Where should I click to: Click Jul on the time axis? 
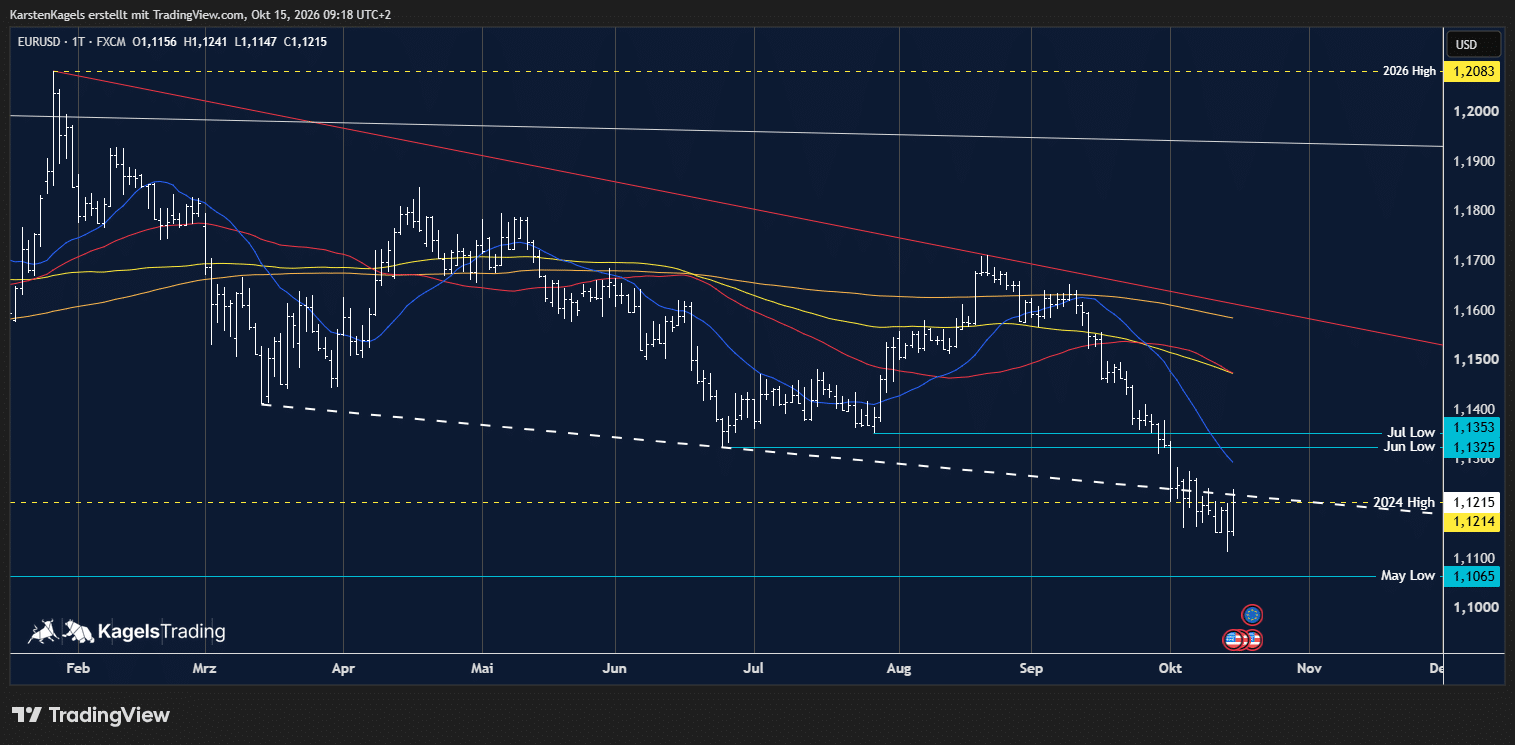[x=754, y=668]
